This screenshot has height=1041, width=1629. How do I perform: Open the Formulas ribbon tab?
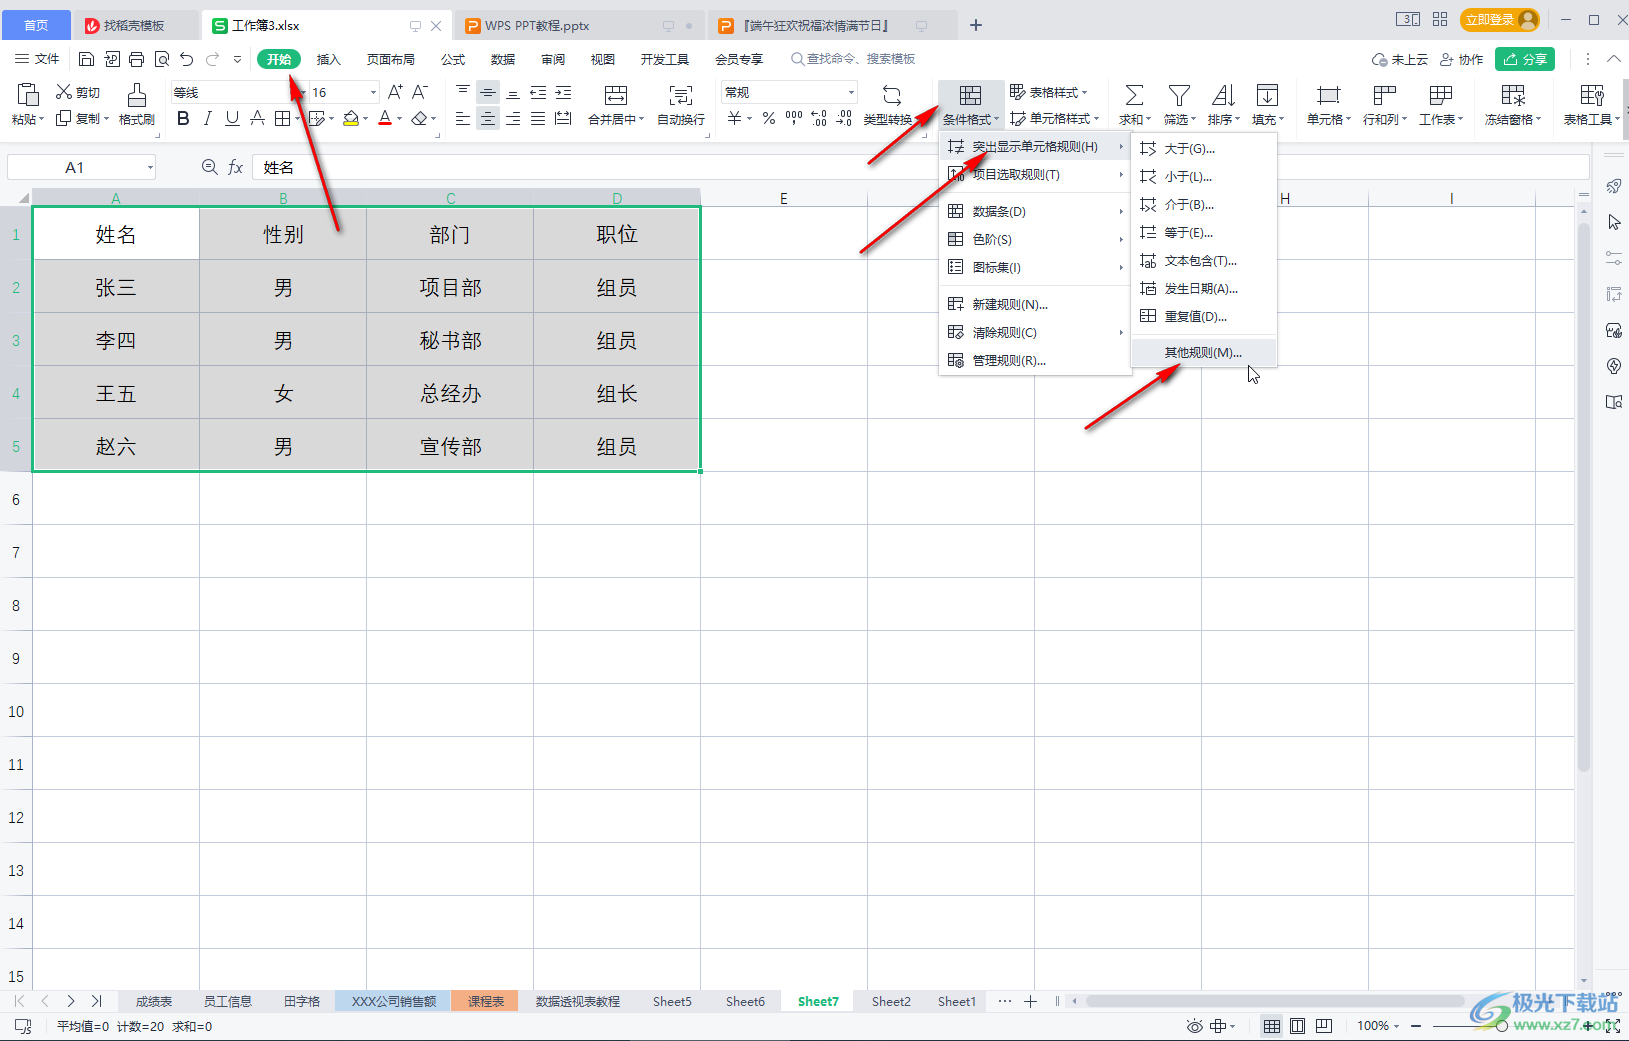[x=453, y=60]
